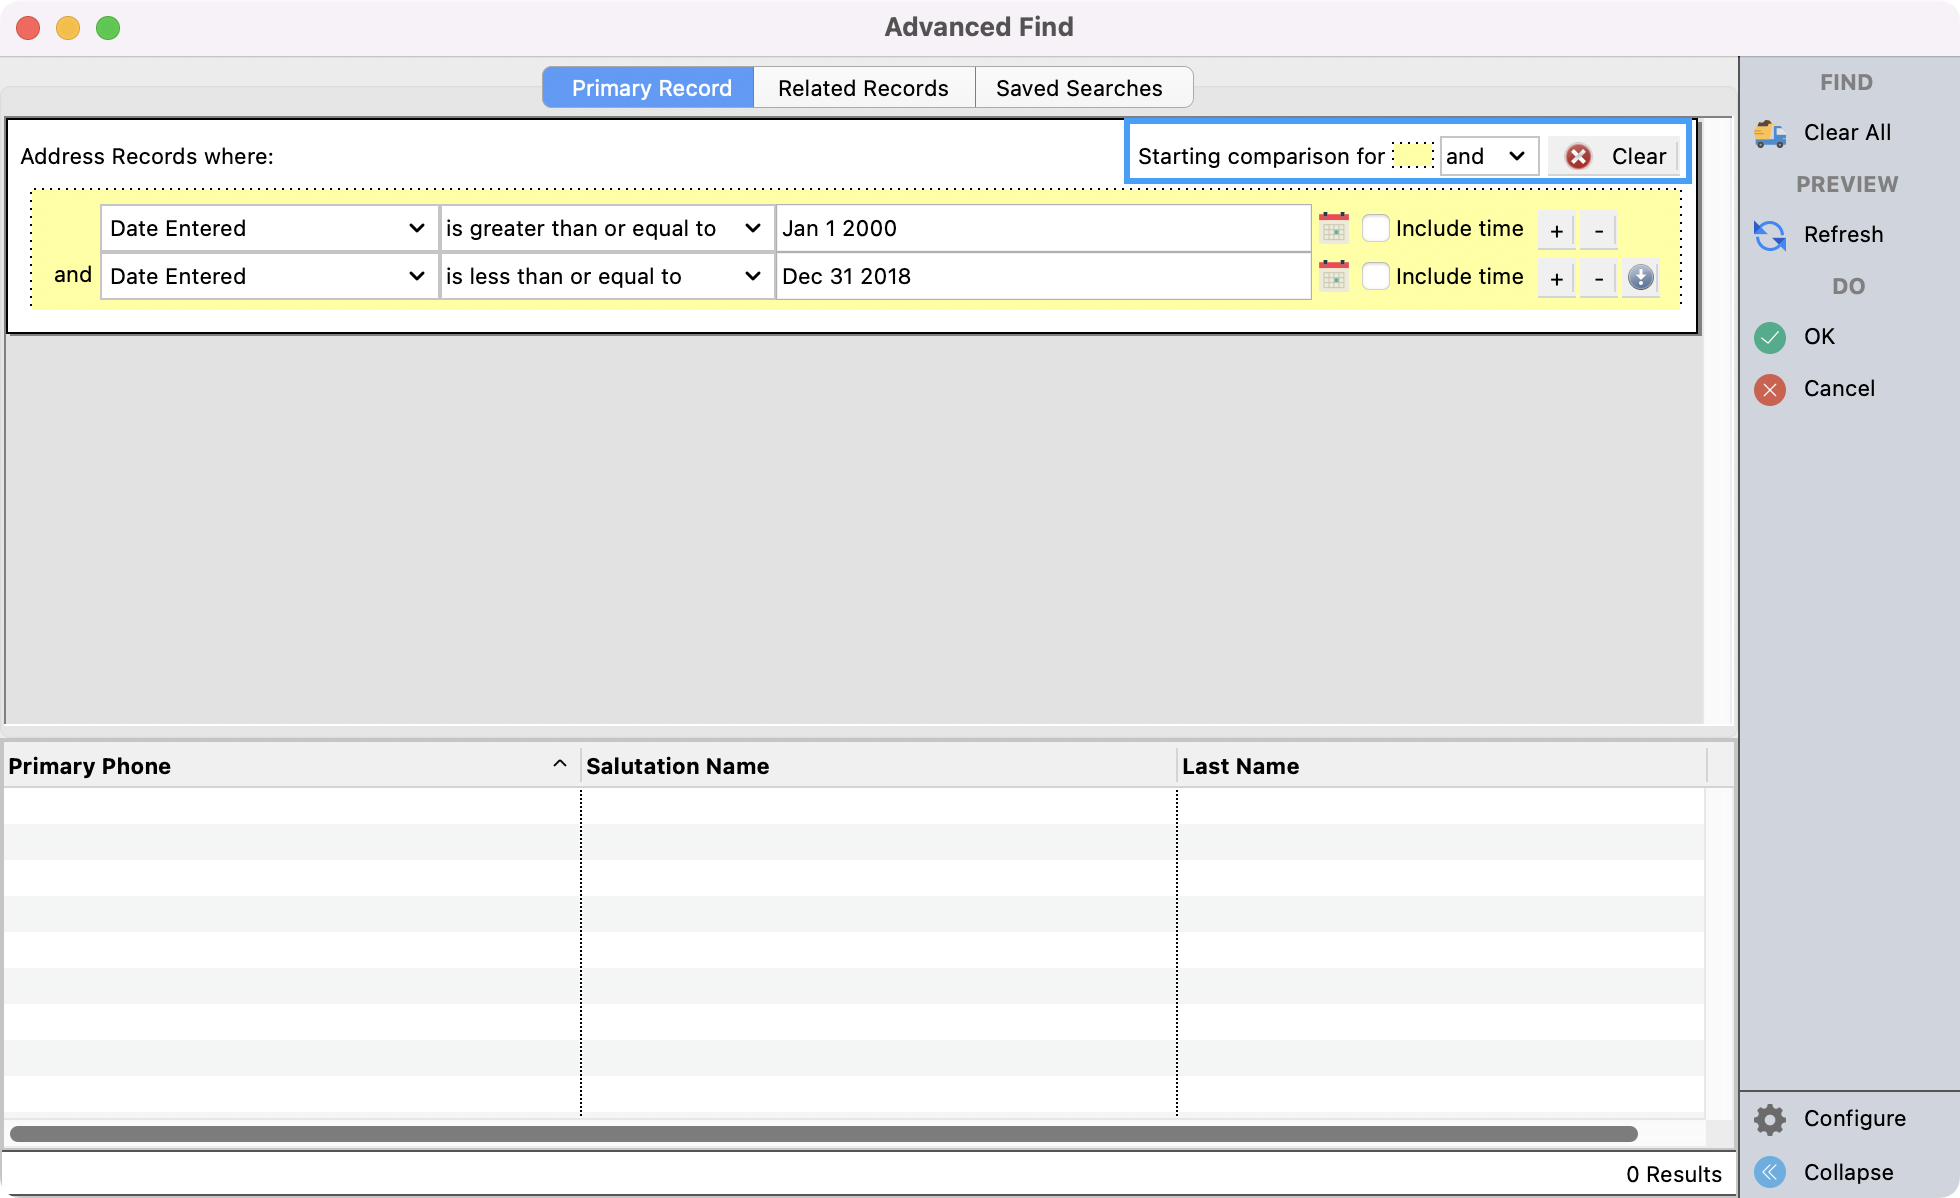The image size is (1960, 1198).
Task: Click the Refresh preview arrows icon
Action: 1770,235
